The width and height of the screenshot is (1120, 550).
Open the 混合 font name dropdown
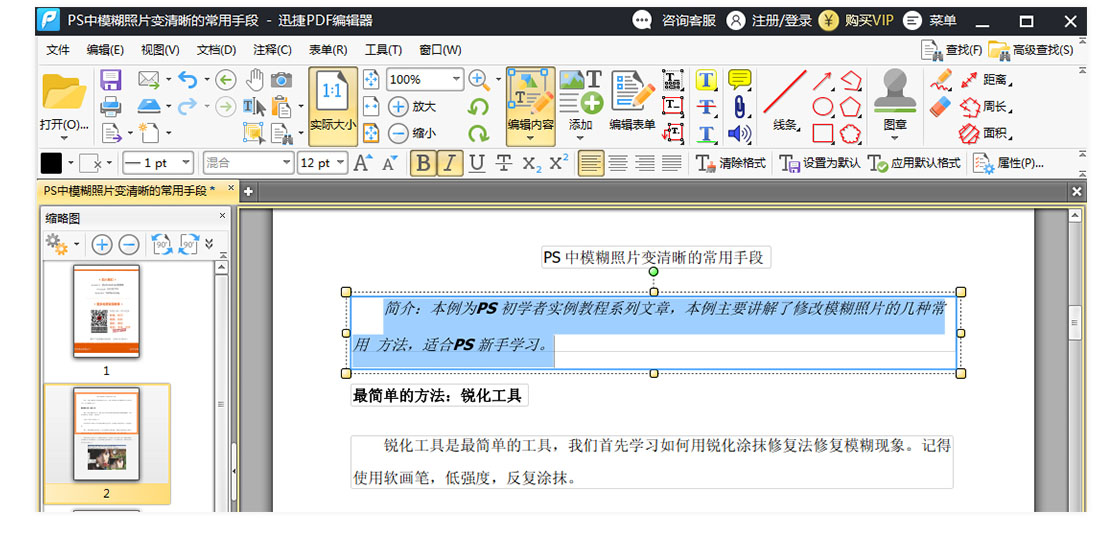286,163
